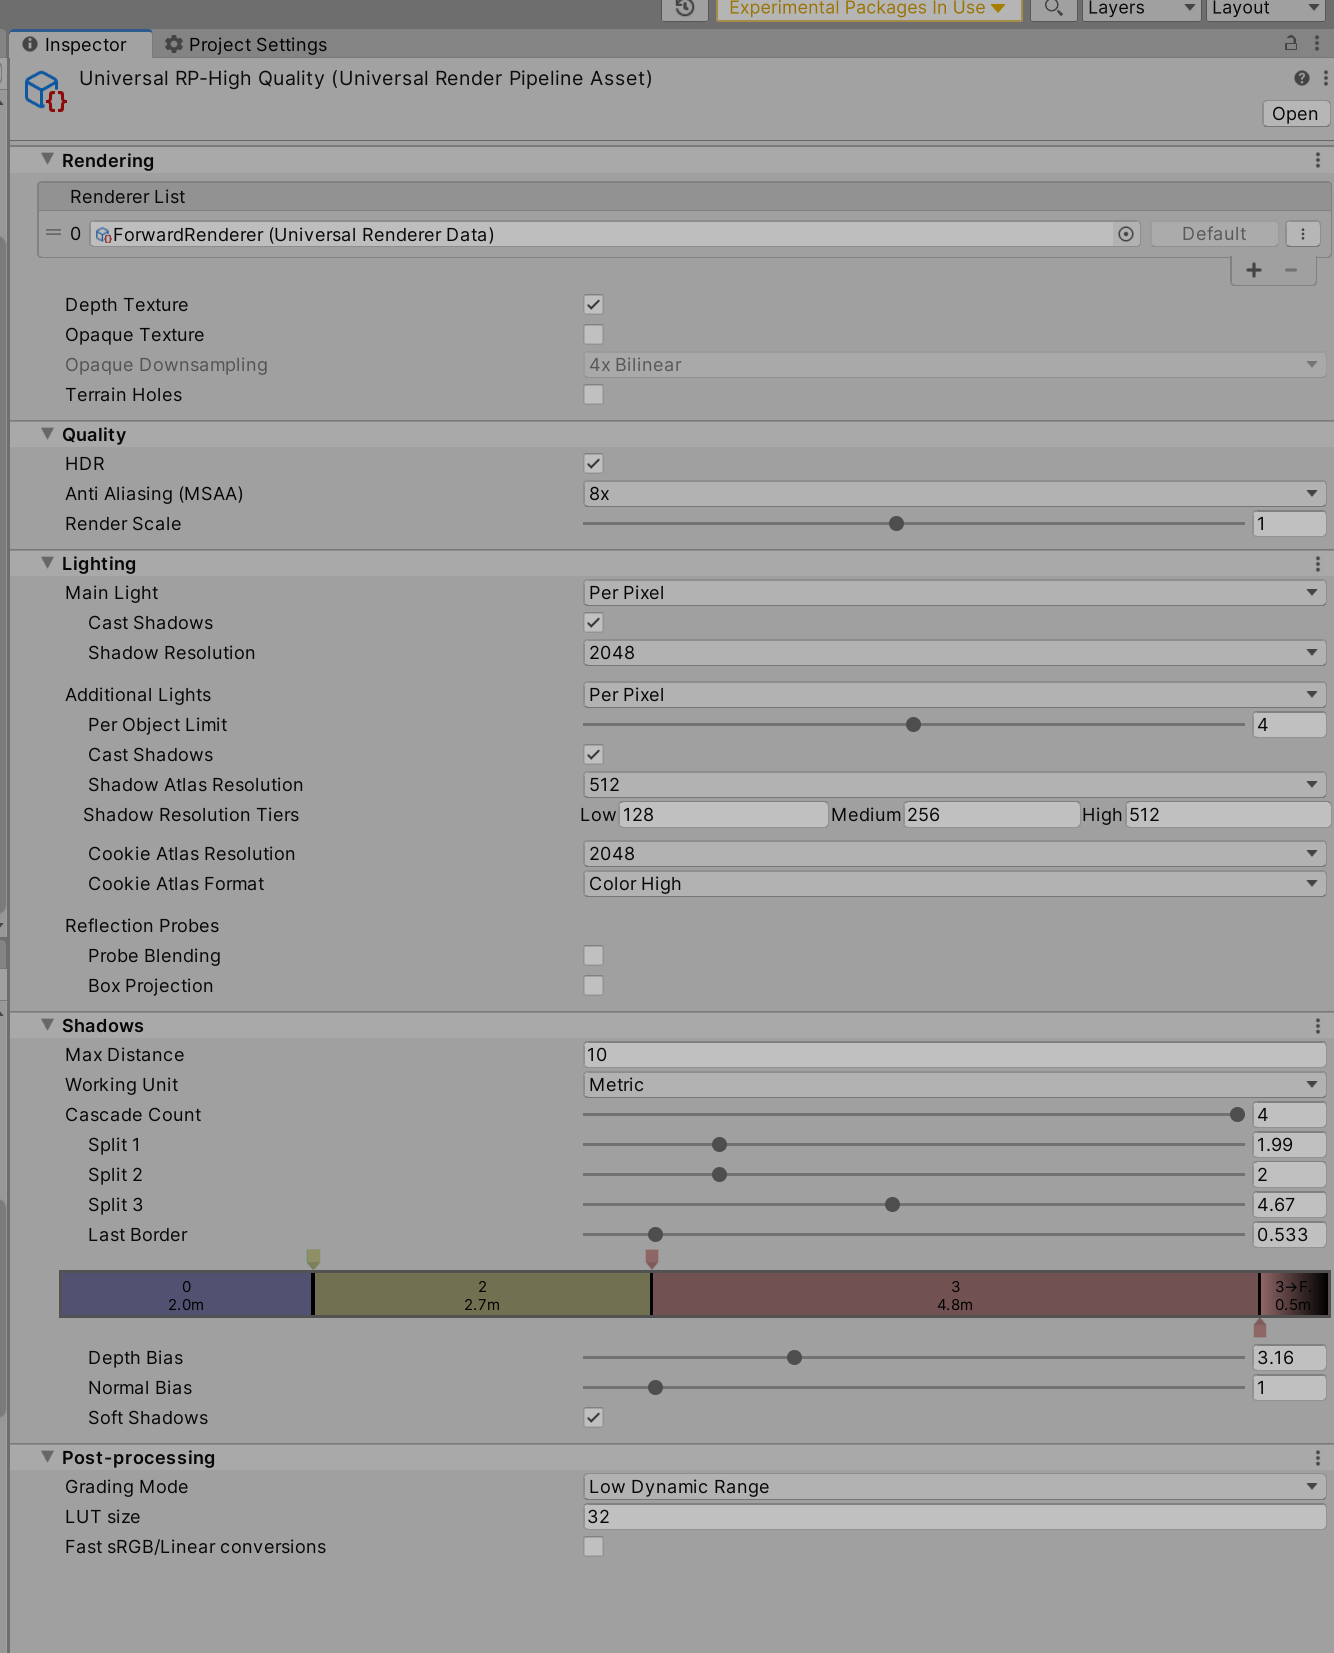Viewport: 1334px width, 1653px height.
Task: Collapse the Lighting section
Action: point(47,563)
